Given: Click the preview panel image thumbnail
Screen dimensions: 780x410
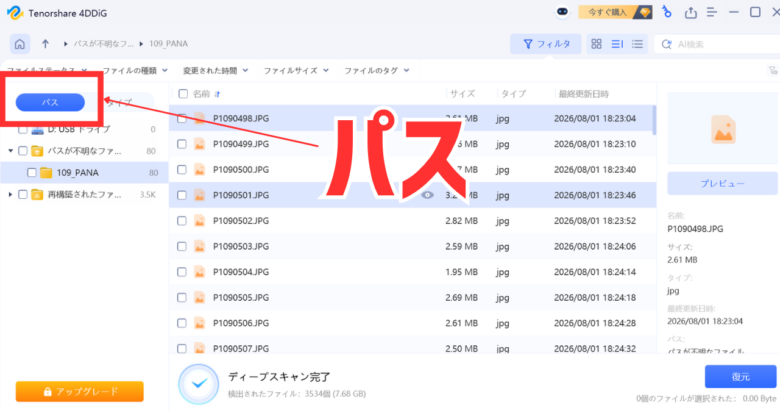Looking at the screenshot, I should tap(723, 129).
